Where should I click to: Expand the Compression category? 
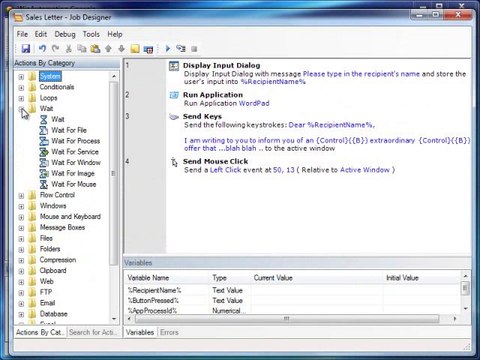pyautogui.click(x=21, y=261)
